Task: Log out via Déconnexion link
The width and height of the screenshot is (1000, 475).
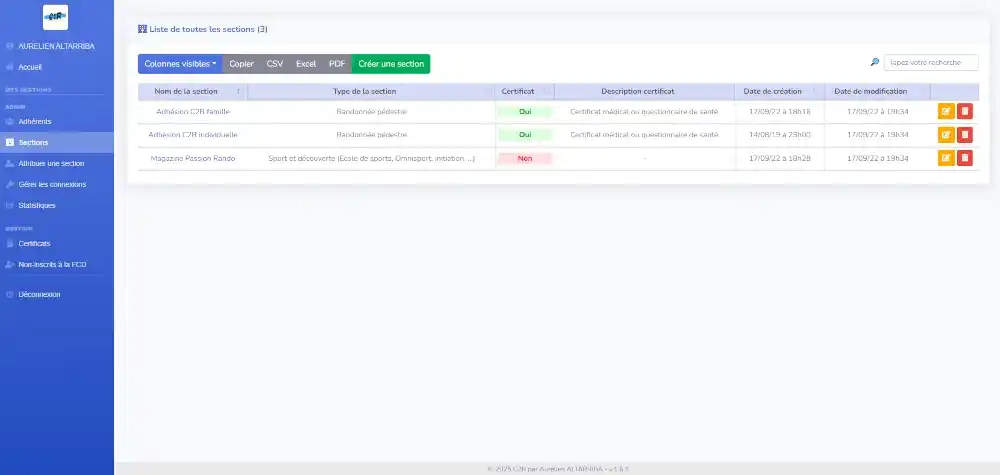Action: [x=40, y=294]
